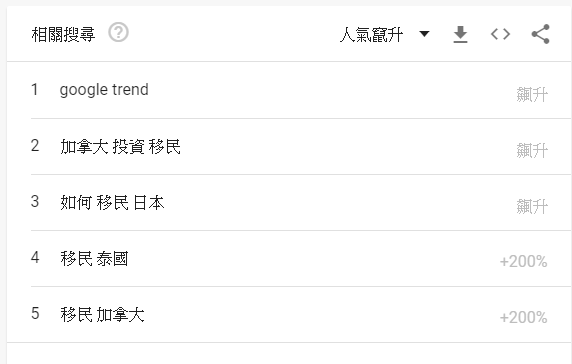Screen dimensions: 572x364
Task: Select the 移民 加拿大 search term
Action: 103,314
